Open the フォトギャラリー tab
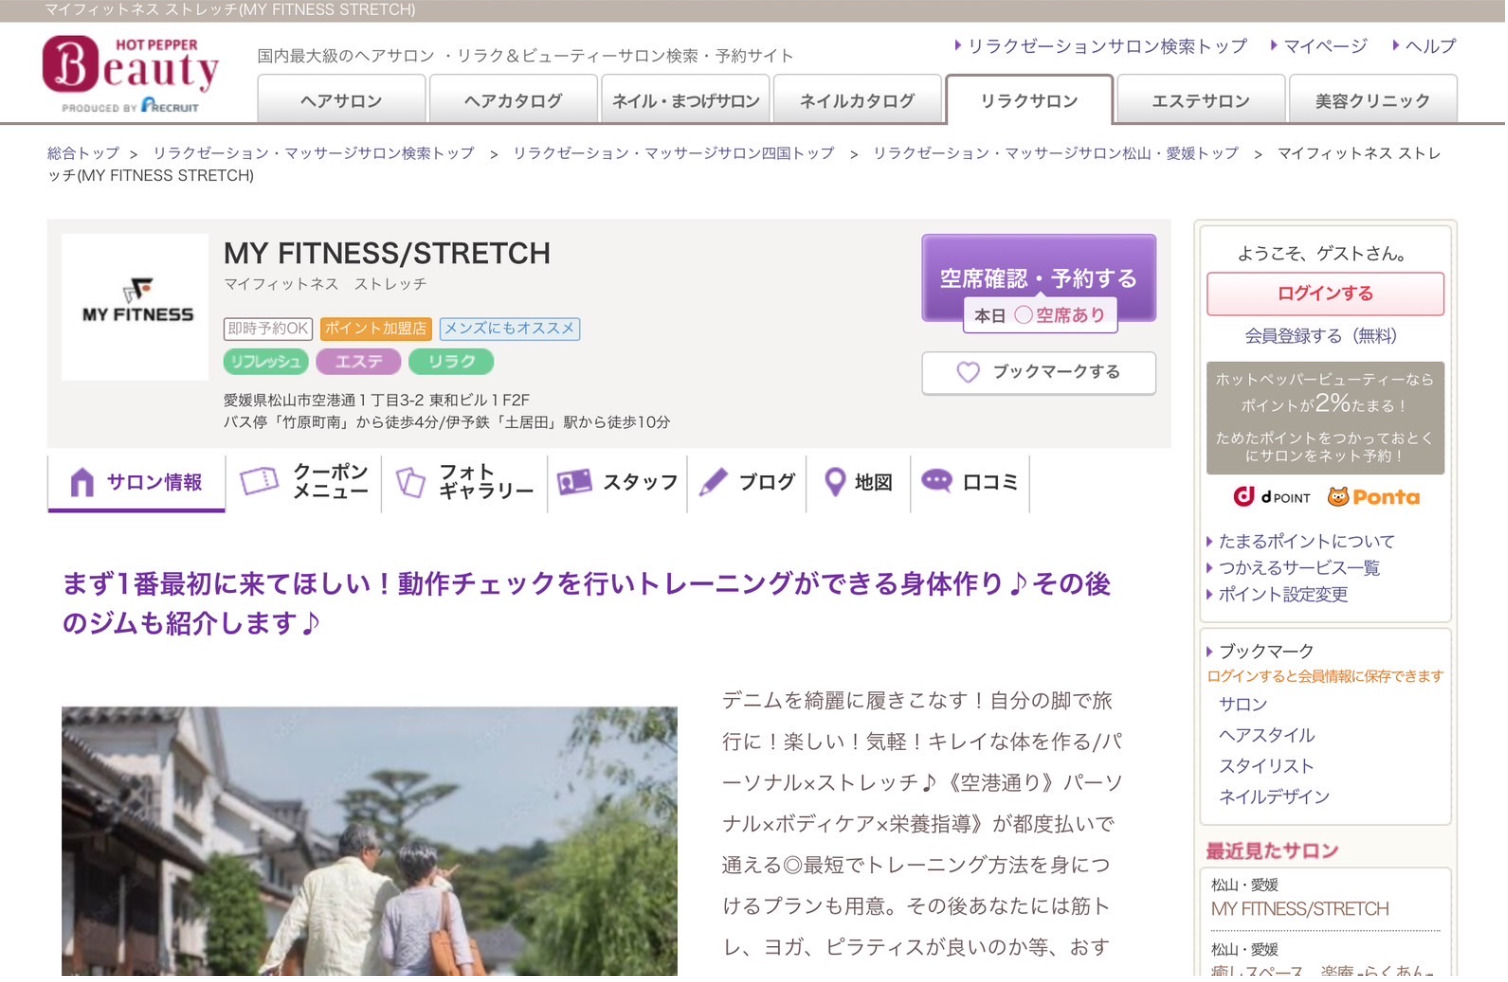The width and height of the screenshot is (1508, 982). (465, 482)
